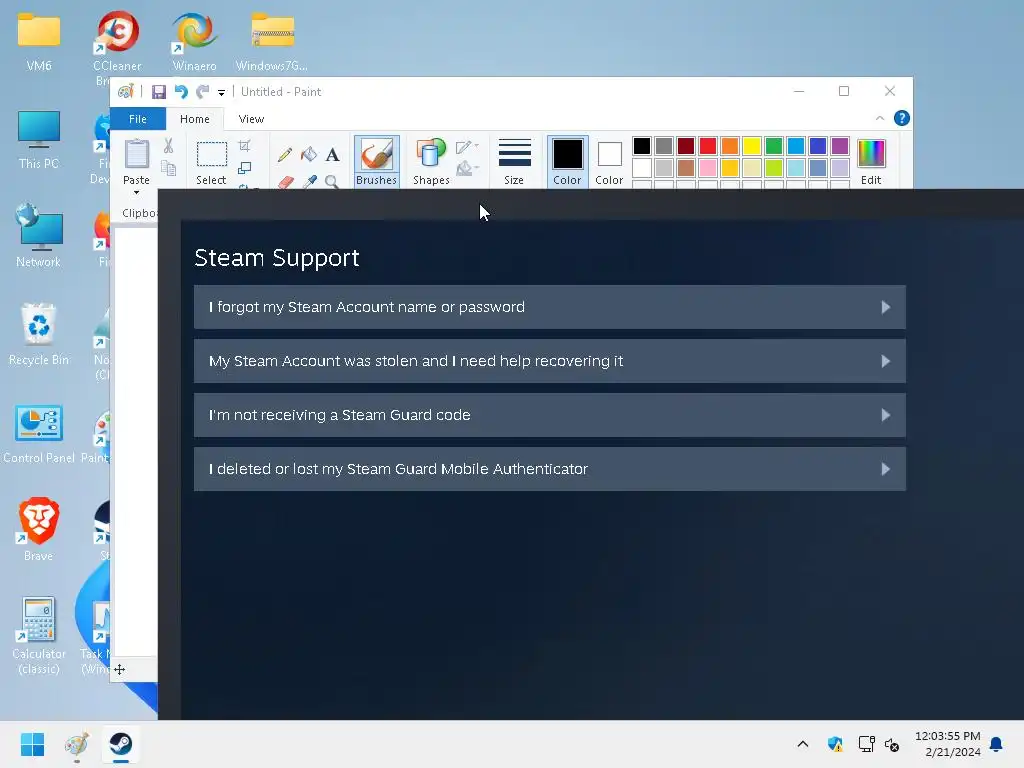Image resolution: width=1024 pixels, height=768 pixels.
Task: Click the Save icon in Paint title bar
Action: [x=159, y=92]
